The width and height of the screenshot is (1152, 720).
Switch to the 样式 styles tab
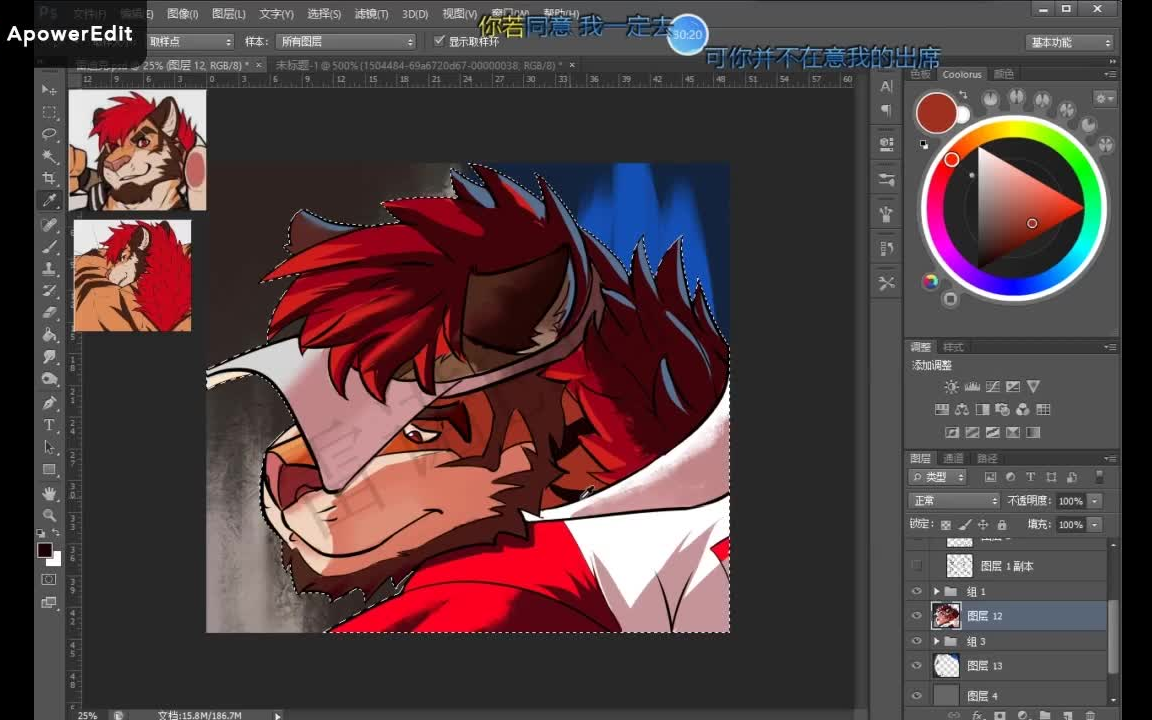pos(953,347)
